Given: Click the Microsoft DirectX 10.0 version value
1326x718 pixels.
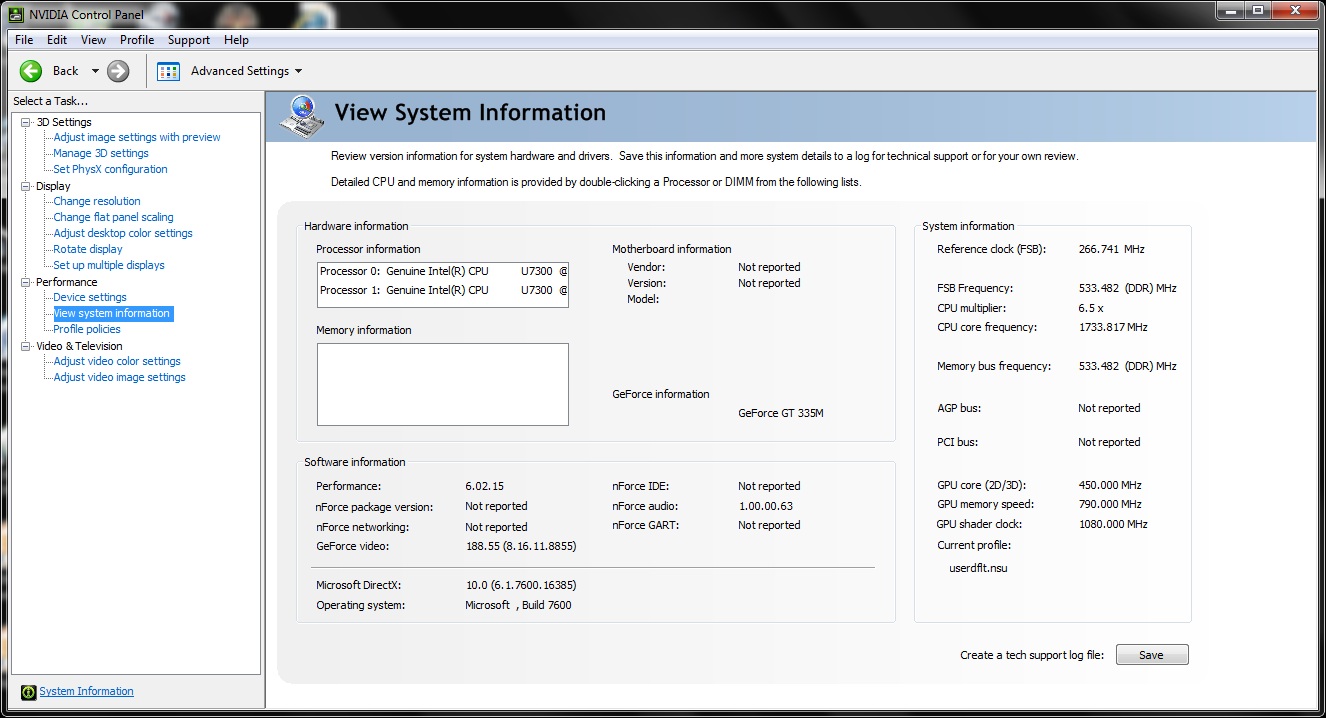Looking at the screenshot, I should pyautogui.click(x=521, y=585).
